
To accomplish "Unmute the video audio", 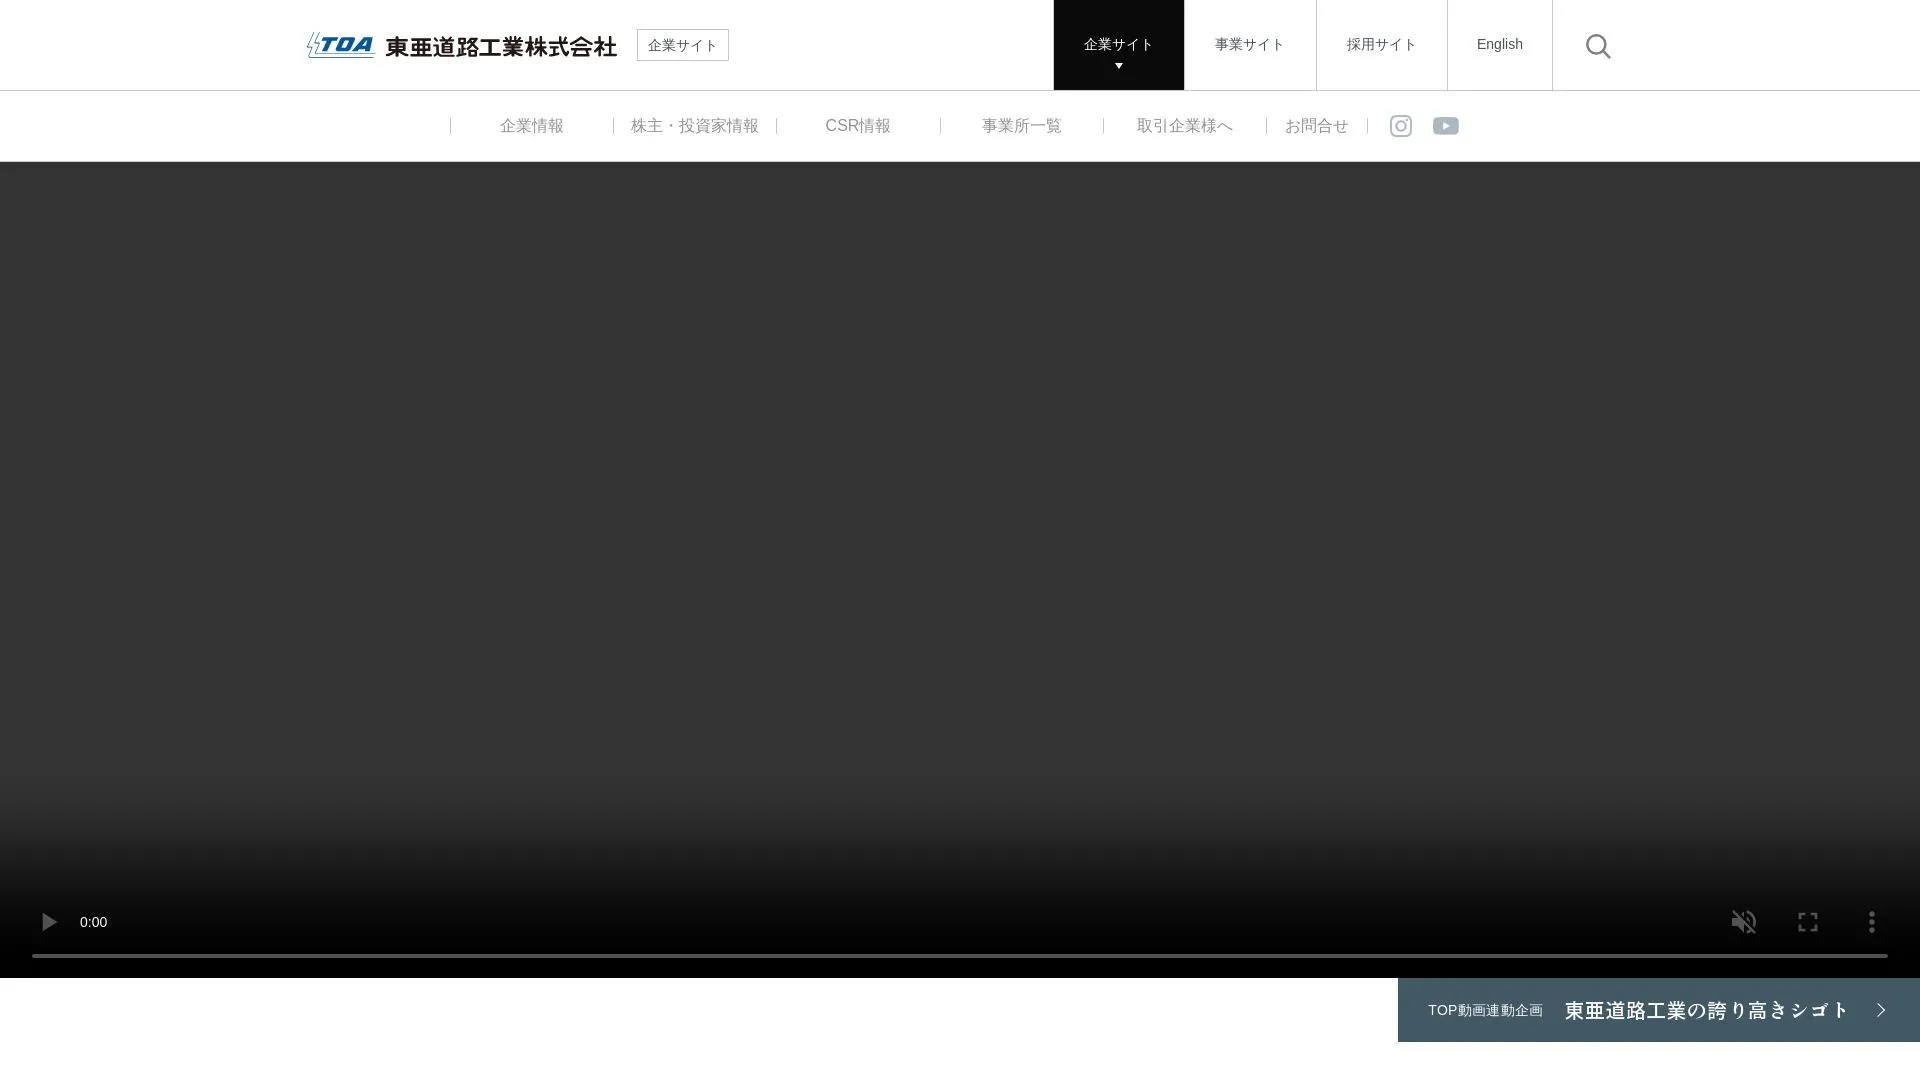I will (1743, 922).
